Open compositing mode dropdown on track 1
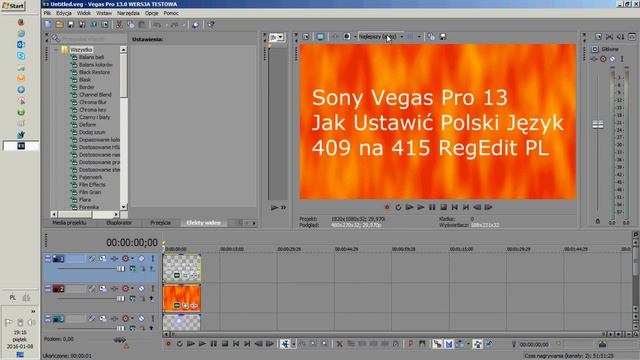 click(133, 269)
